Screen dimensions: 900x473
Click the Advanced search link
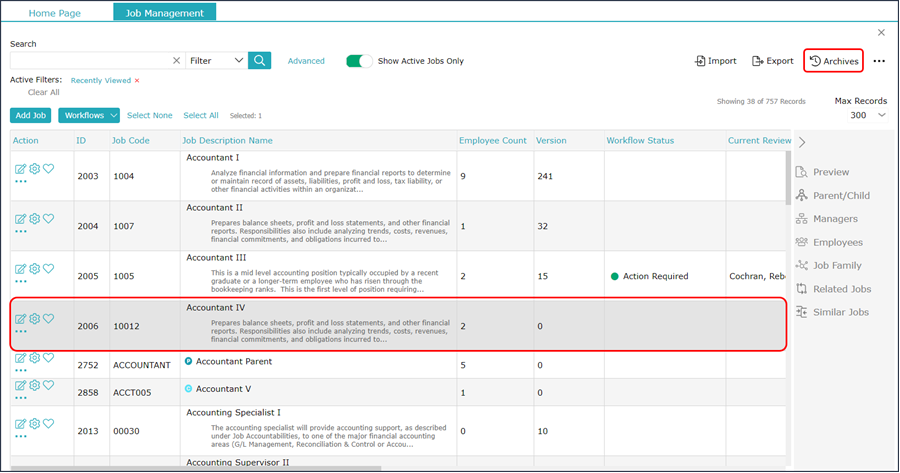306,61
